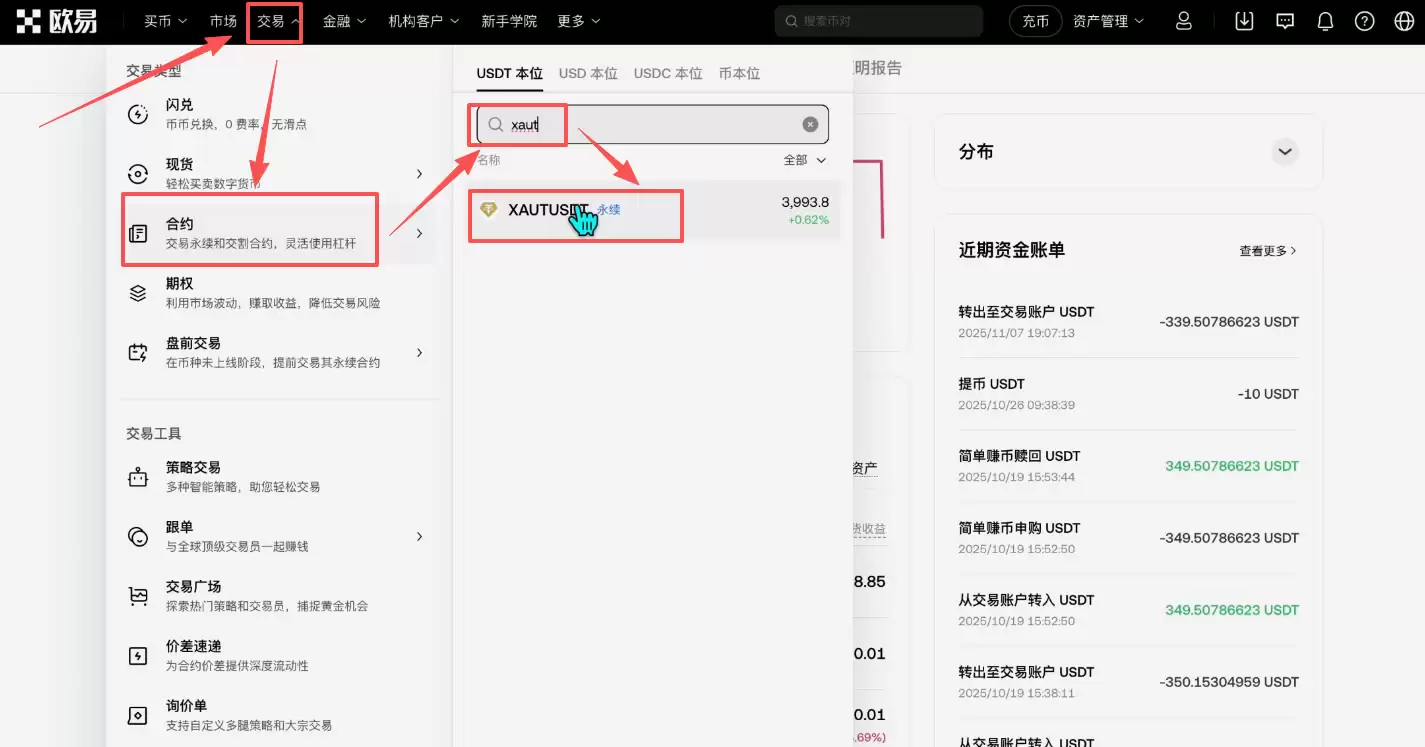
Task: Open the 市场 menu
Action: pos(222,20)
